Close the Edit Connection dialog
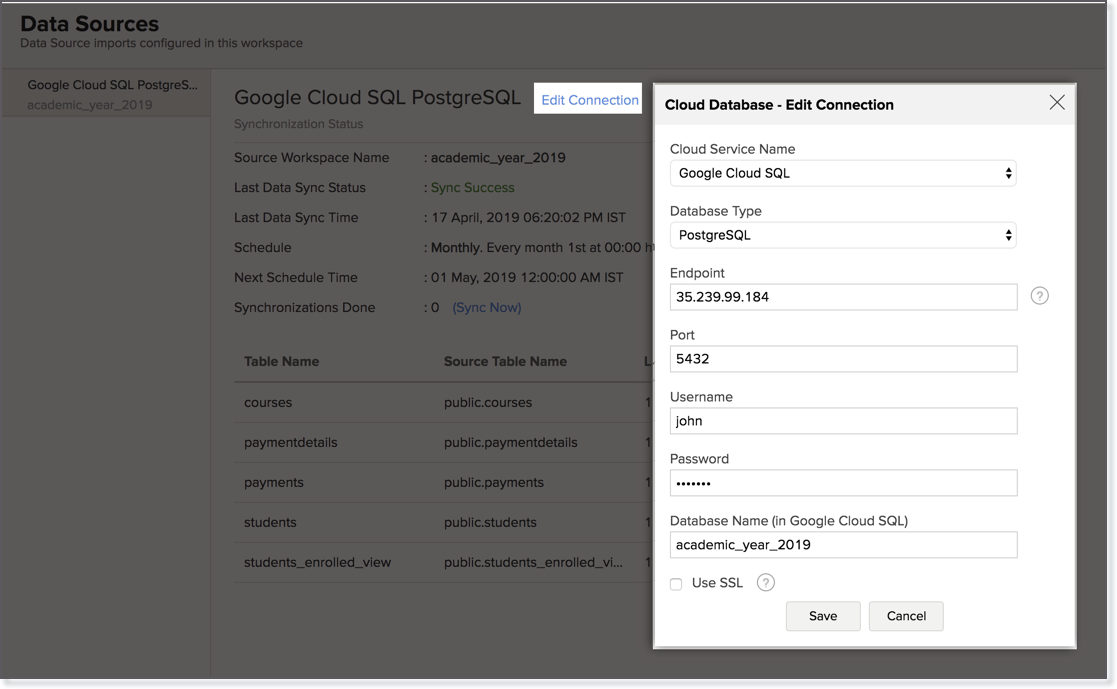Screen dimensions: 1117x689 [x=1057, y=103]
